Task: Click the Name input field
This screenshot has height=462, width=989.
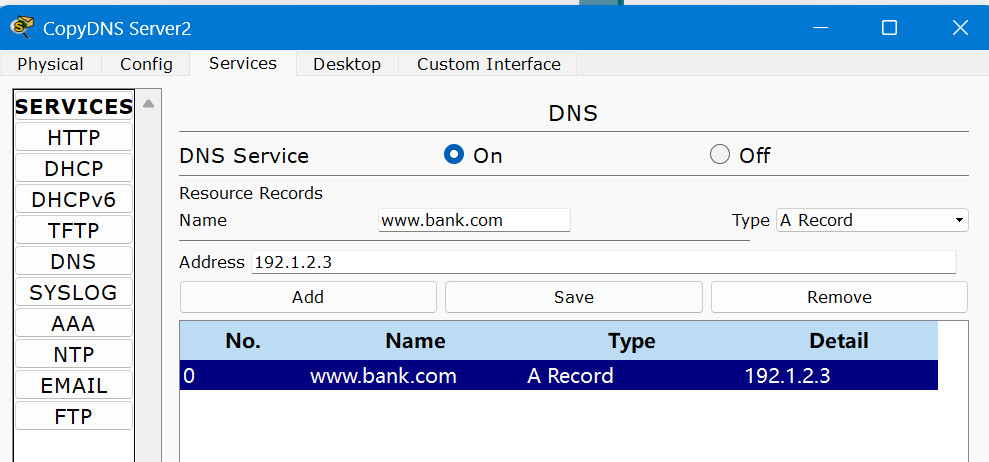Action: pyautogui.click(x=474, y=220)
